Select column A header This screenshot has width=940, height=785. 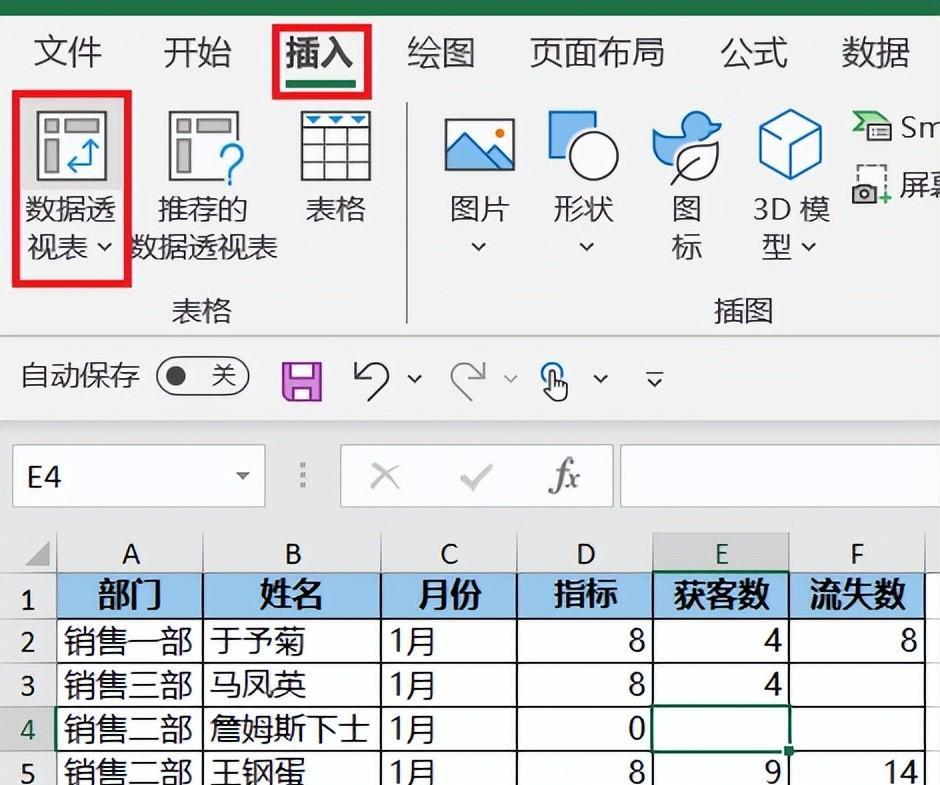[130, 553]
